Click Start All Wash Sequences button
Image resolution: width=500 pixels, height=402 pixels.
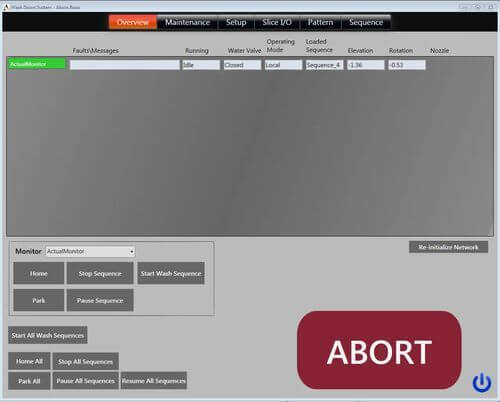click(48, 335)
